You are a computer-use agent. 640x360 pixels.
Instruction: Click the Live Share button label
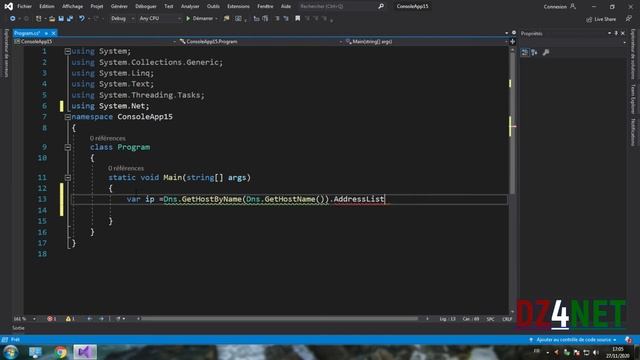click(x=605, y=19)
